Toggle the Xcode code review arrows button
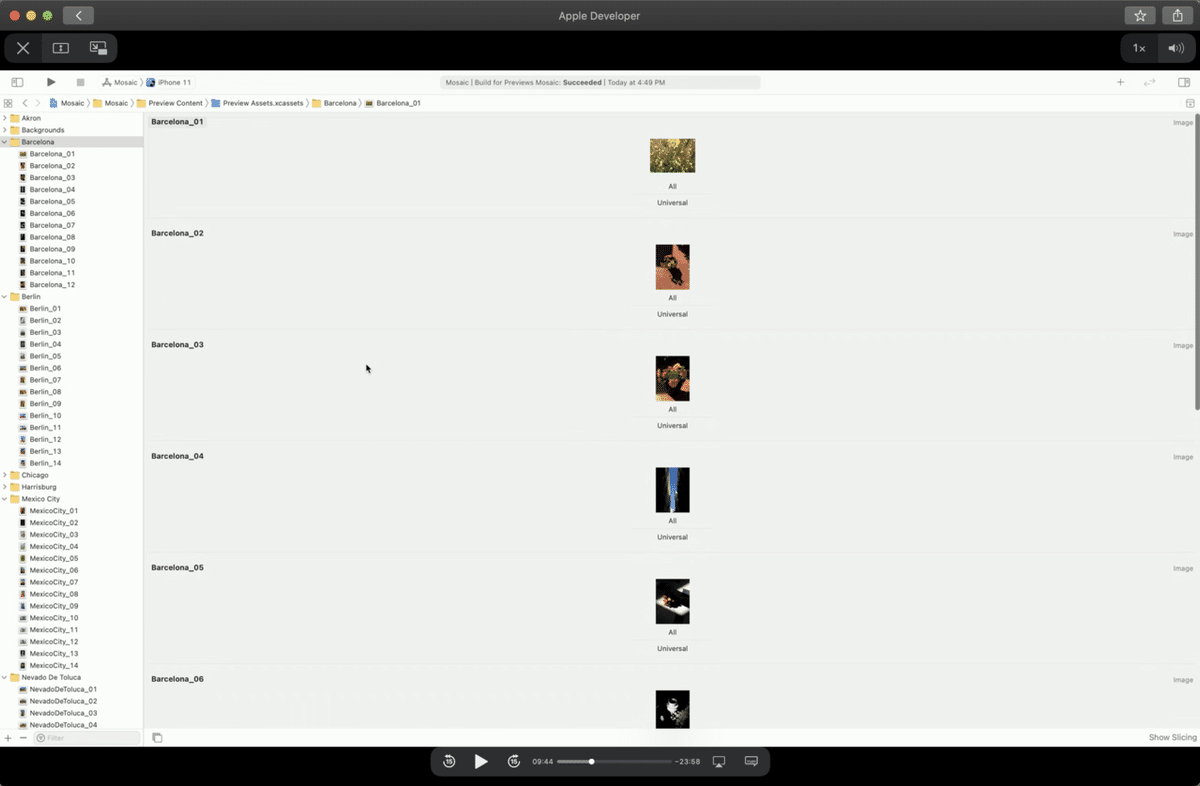1200x786 pixels. coord(1150,82)
